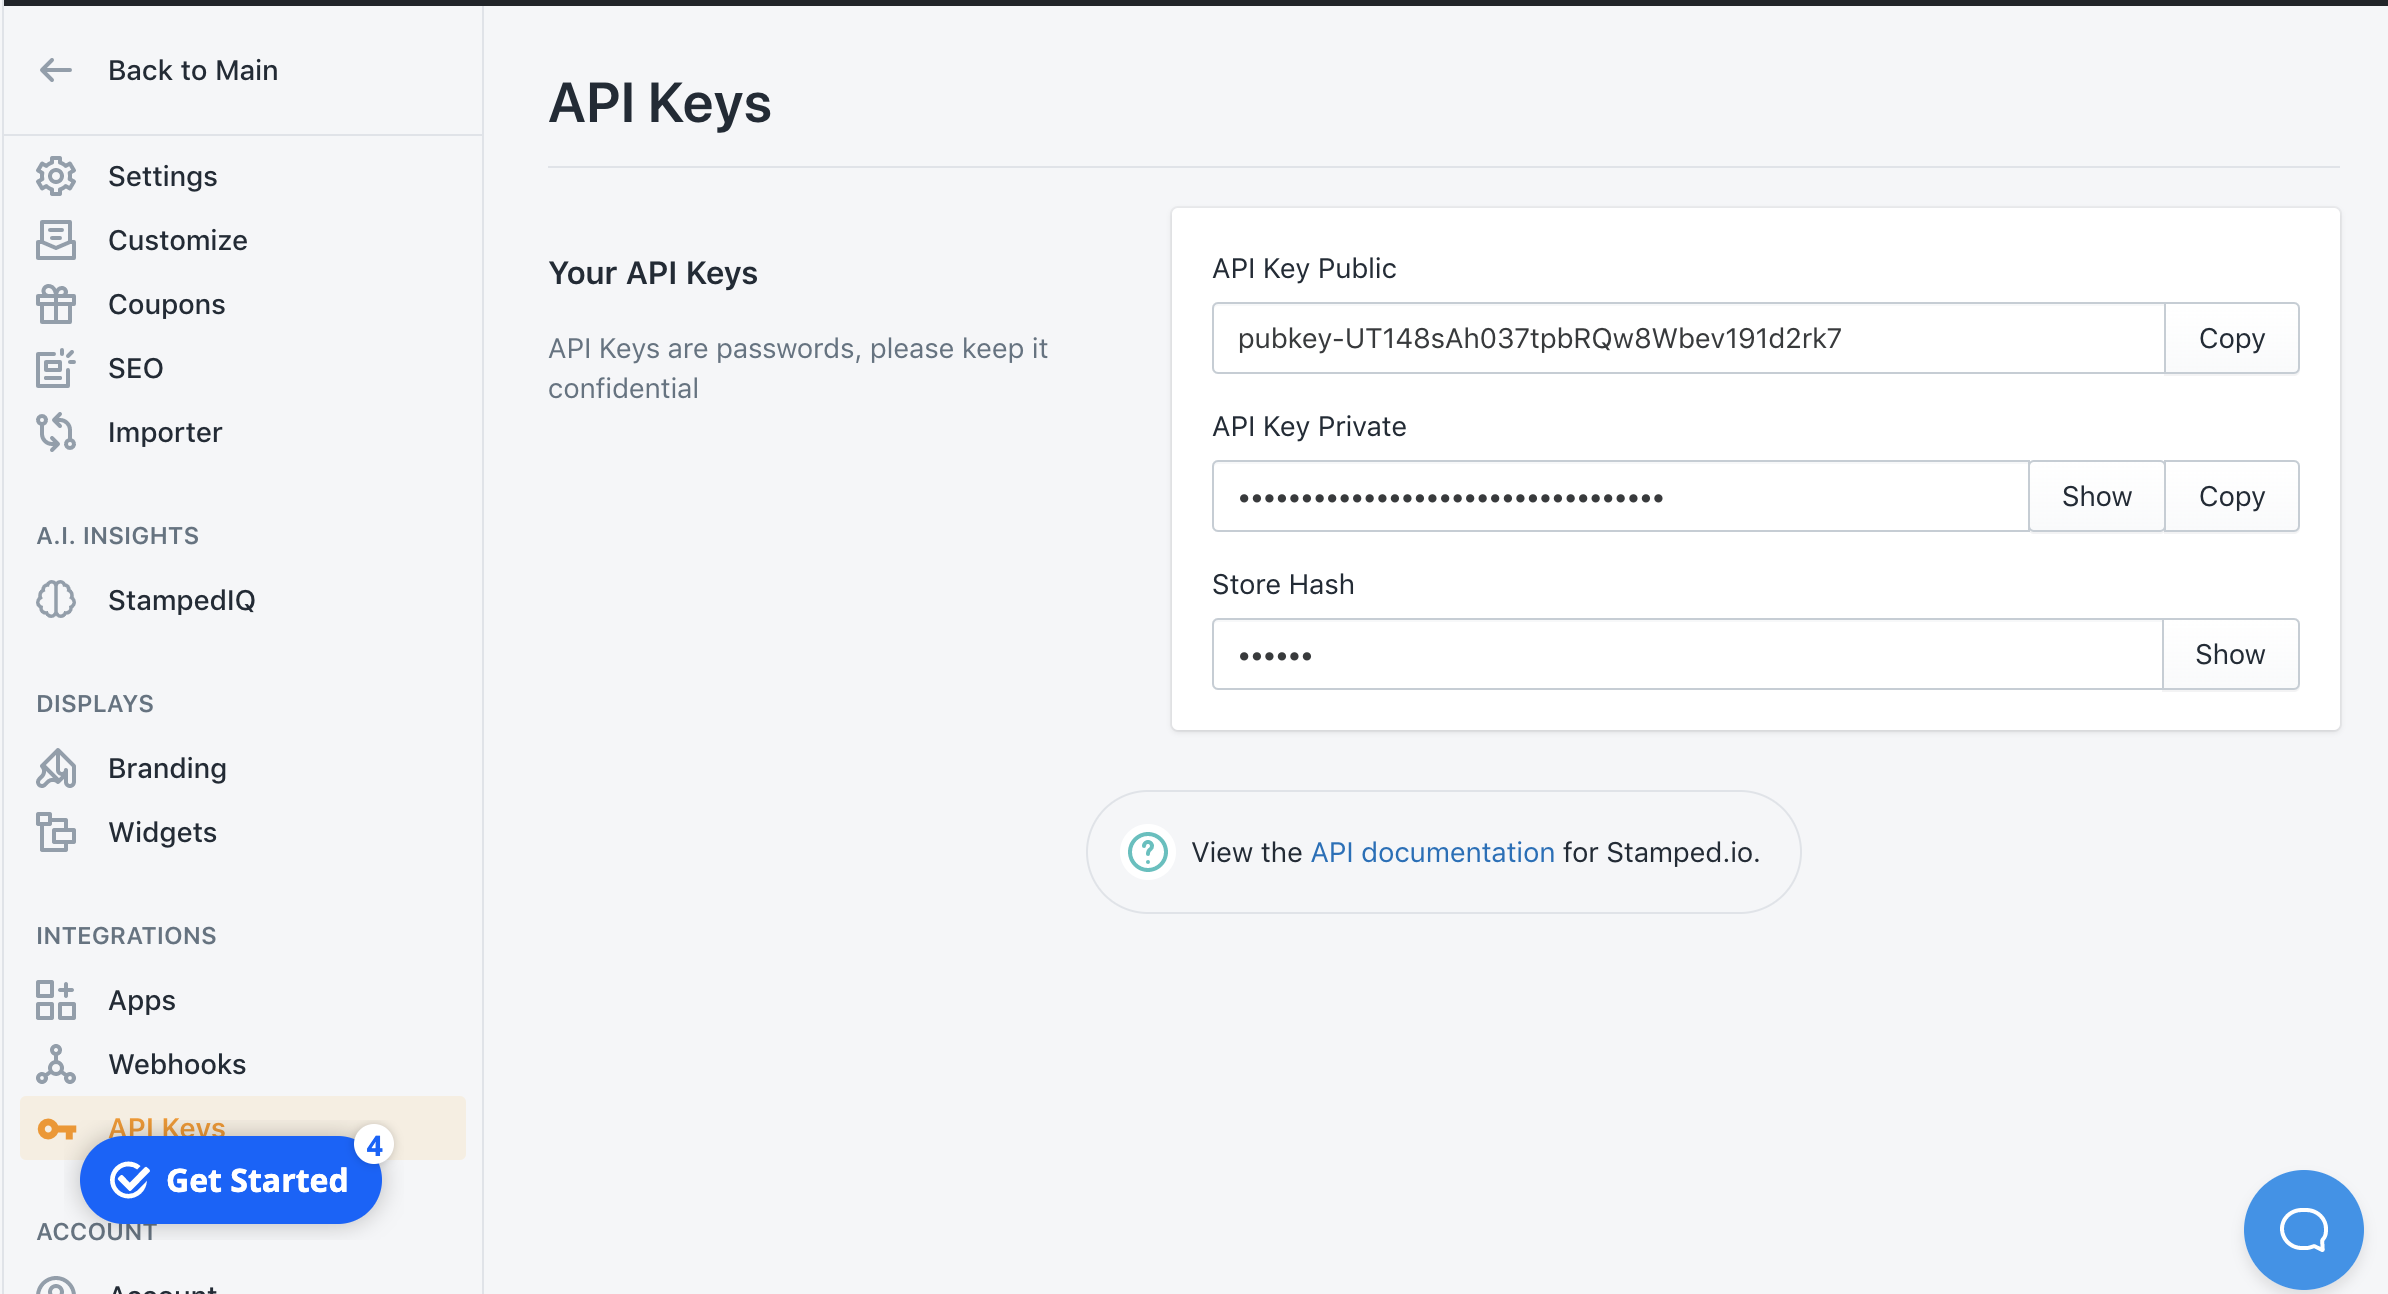2388x1294 pixels.
Task: Click the Settings gear icon
Action: [x=56, y=176]
